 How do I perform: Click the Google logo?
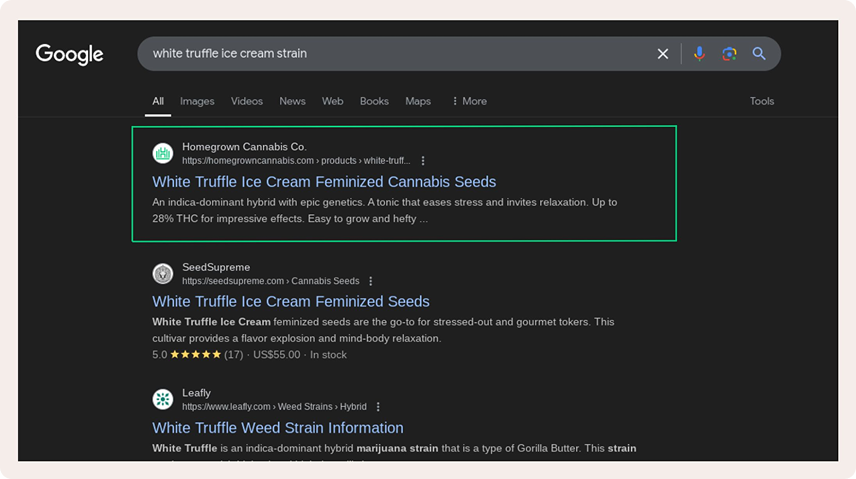coord(69,54)
